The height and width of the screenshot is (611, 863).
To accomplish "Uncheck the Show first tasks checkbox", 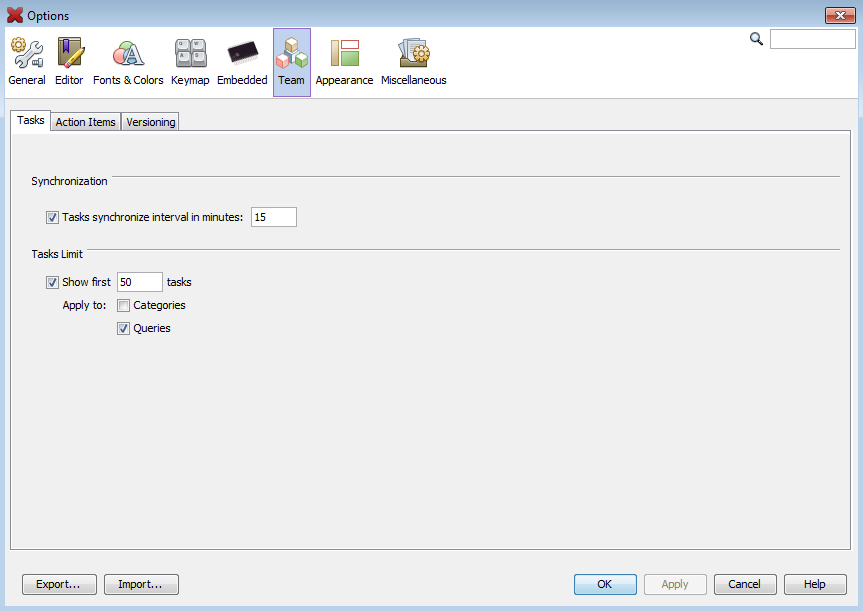I will pos(52,282).
